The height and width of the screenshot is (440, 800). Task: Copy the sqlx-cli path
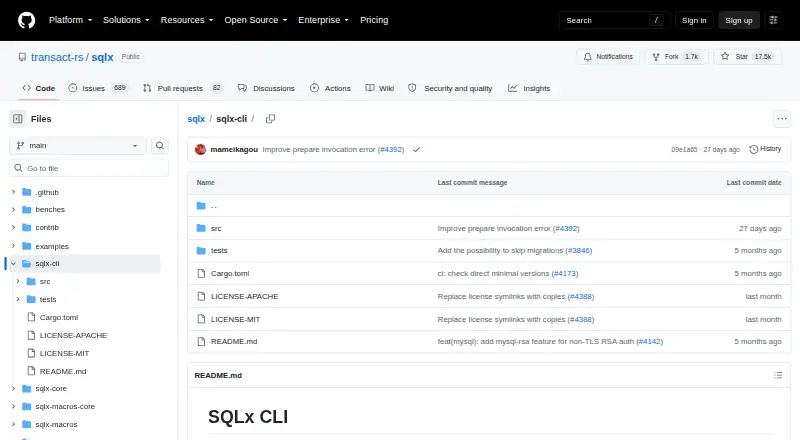point(270,119)
